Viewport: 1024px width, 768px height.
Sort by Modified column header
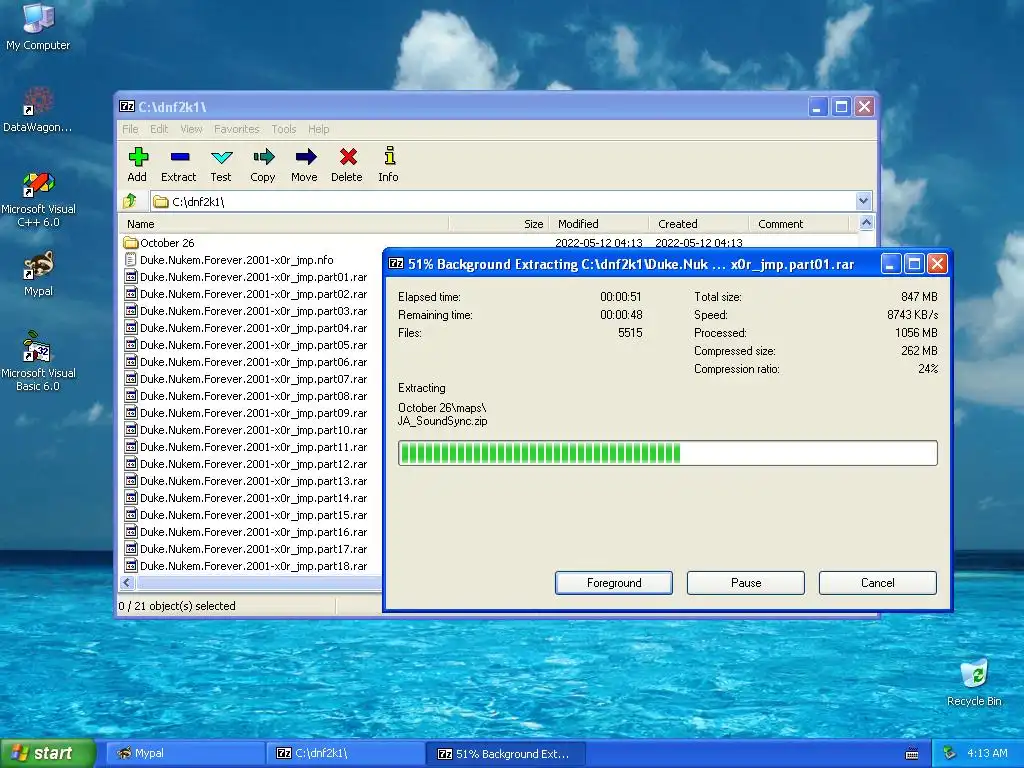pos(599,224)
